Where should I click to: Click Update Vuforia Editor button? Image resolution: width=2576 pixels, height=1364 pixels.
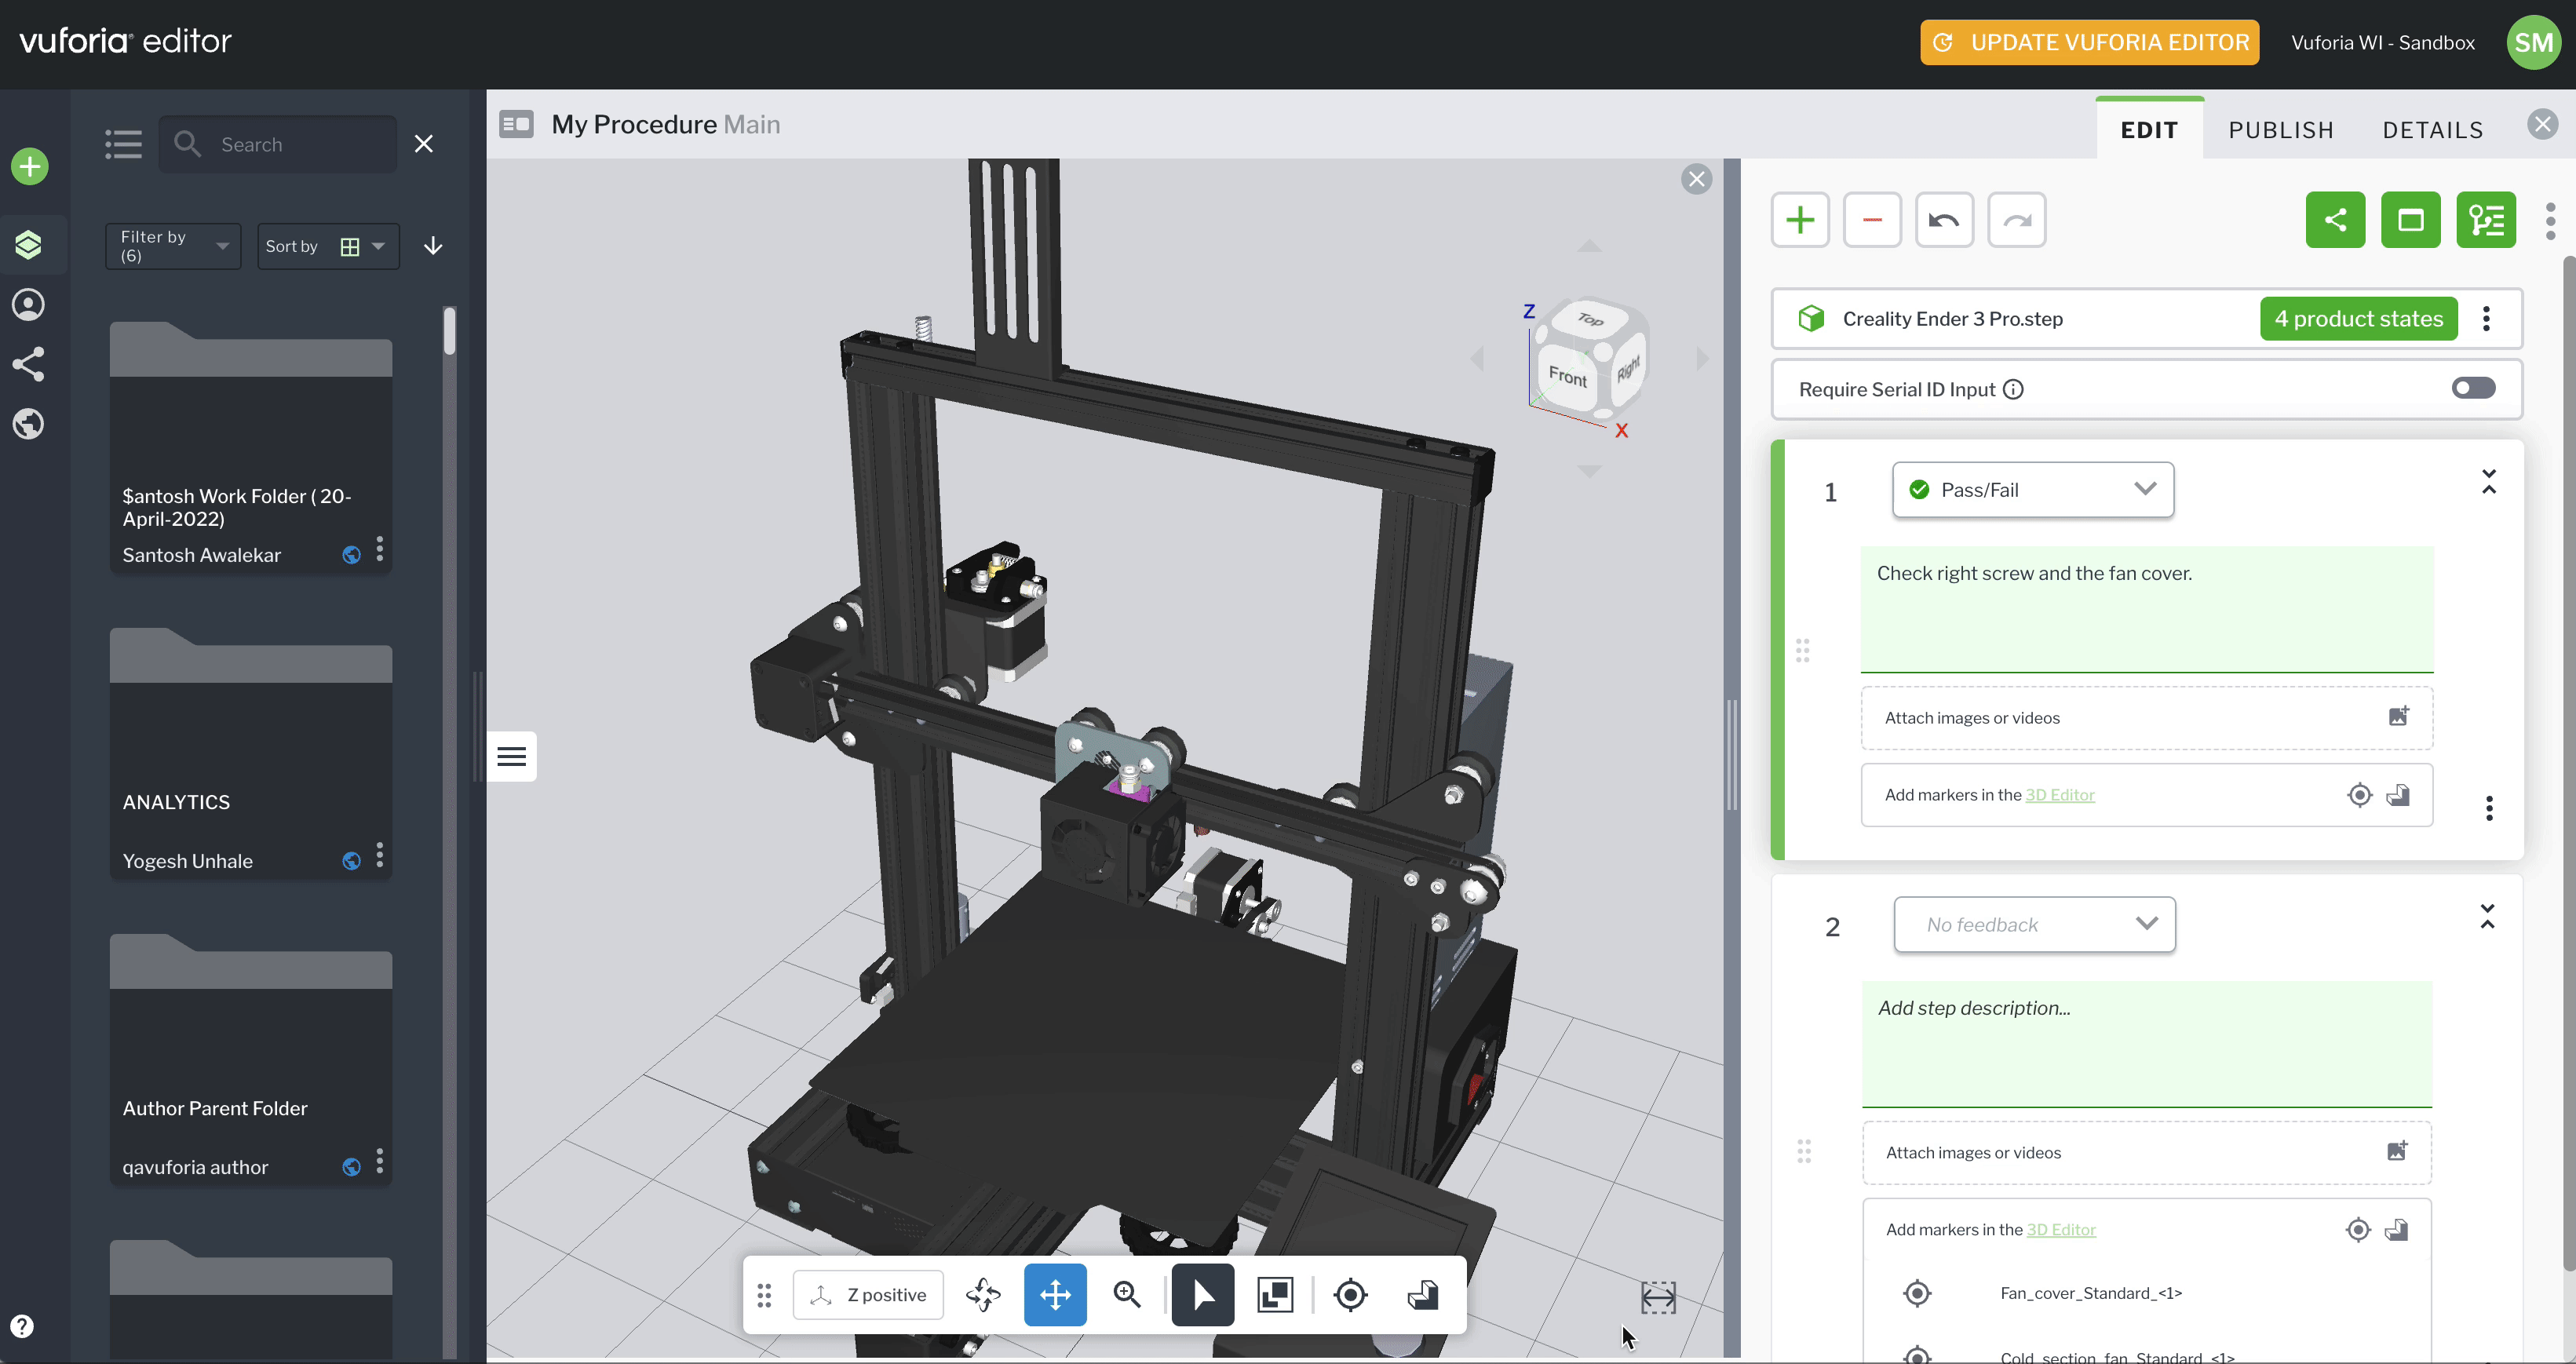coord(2089,42)
